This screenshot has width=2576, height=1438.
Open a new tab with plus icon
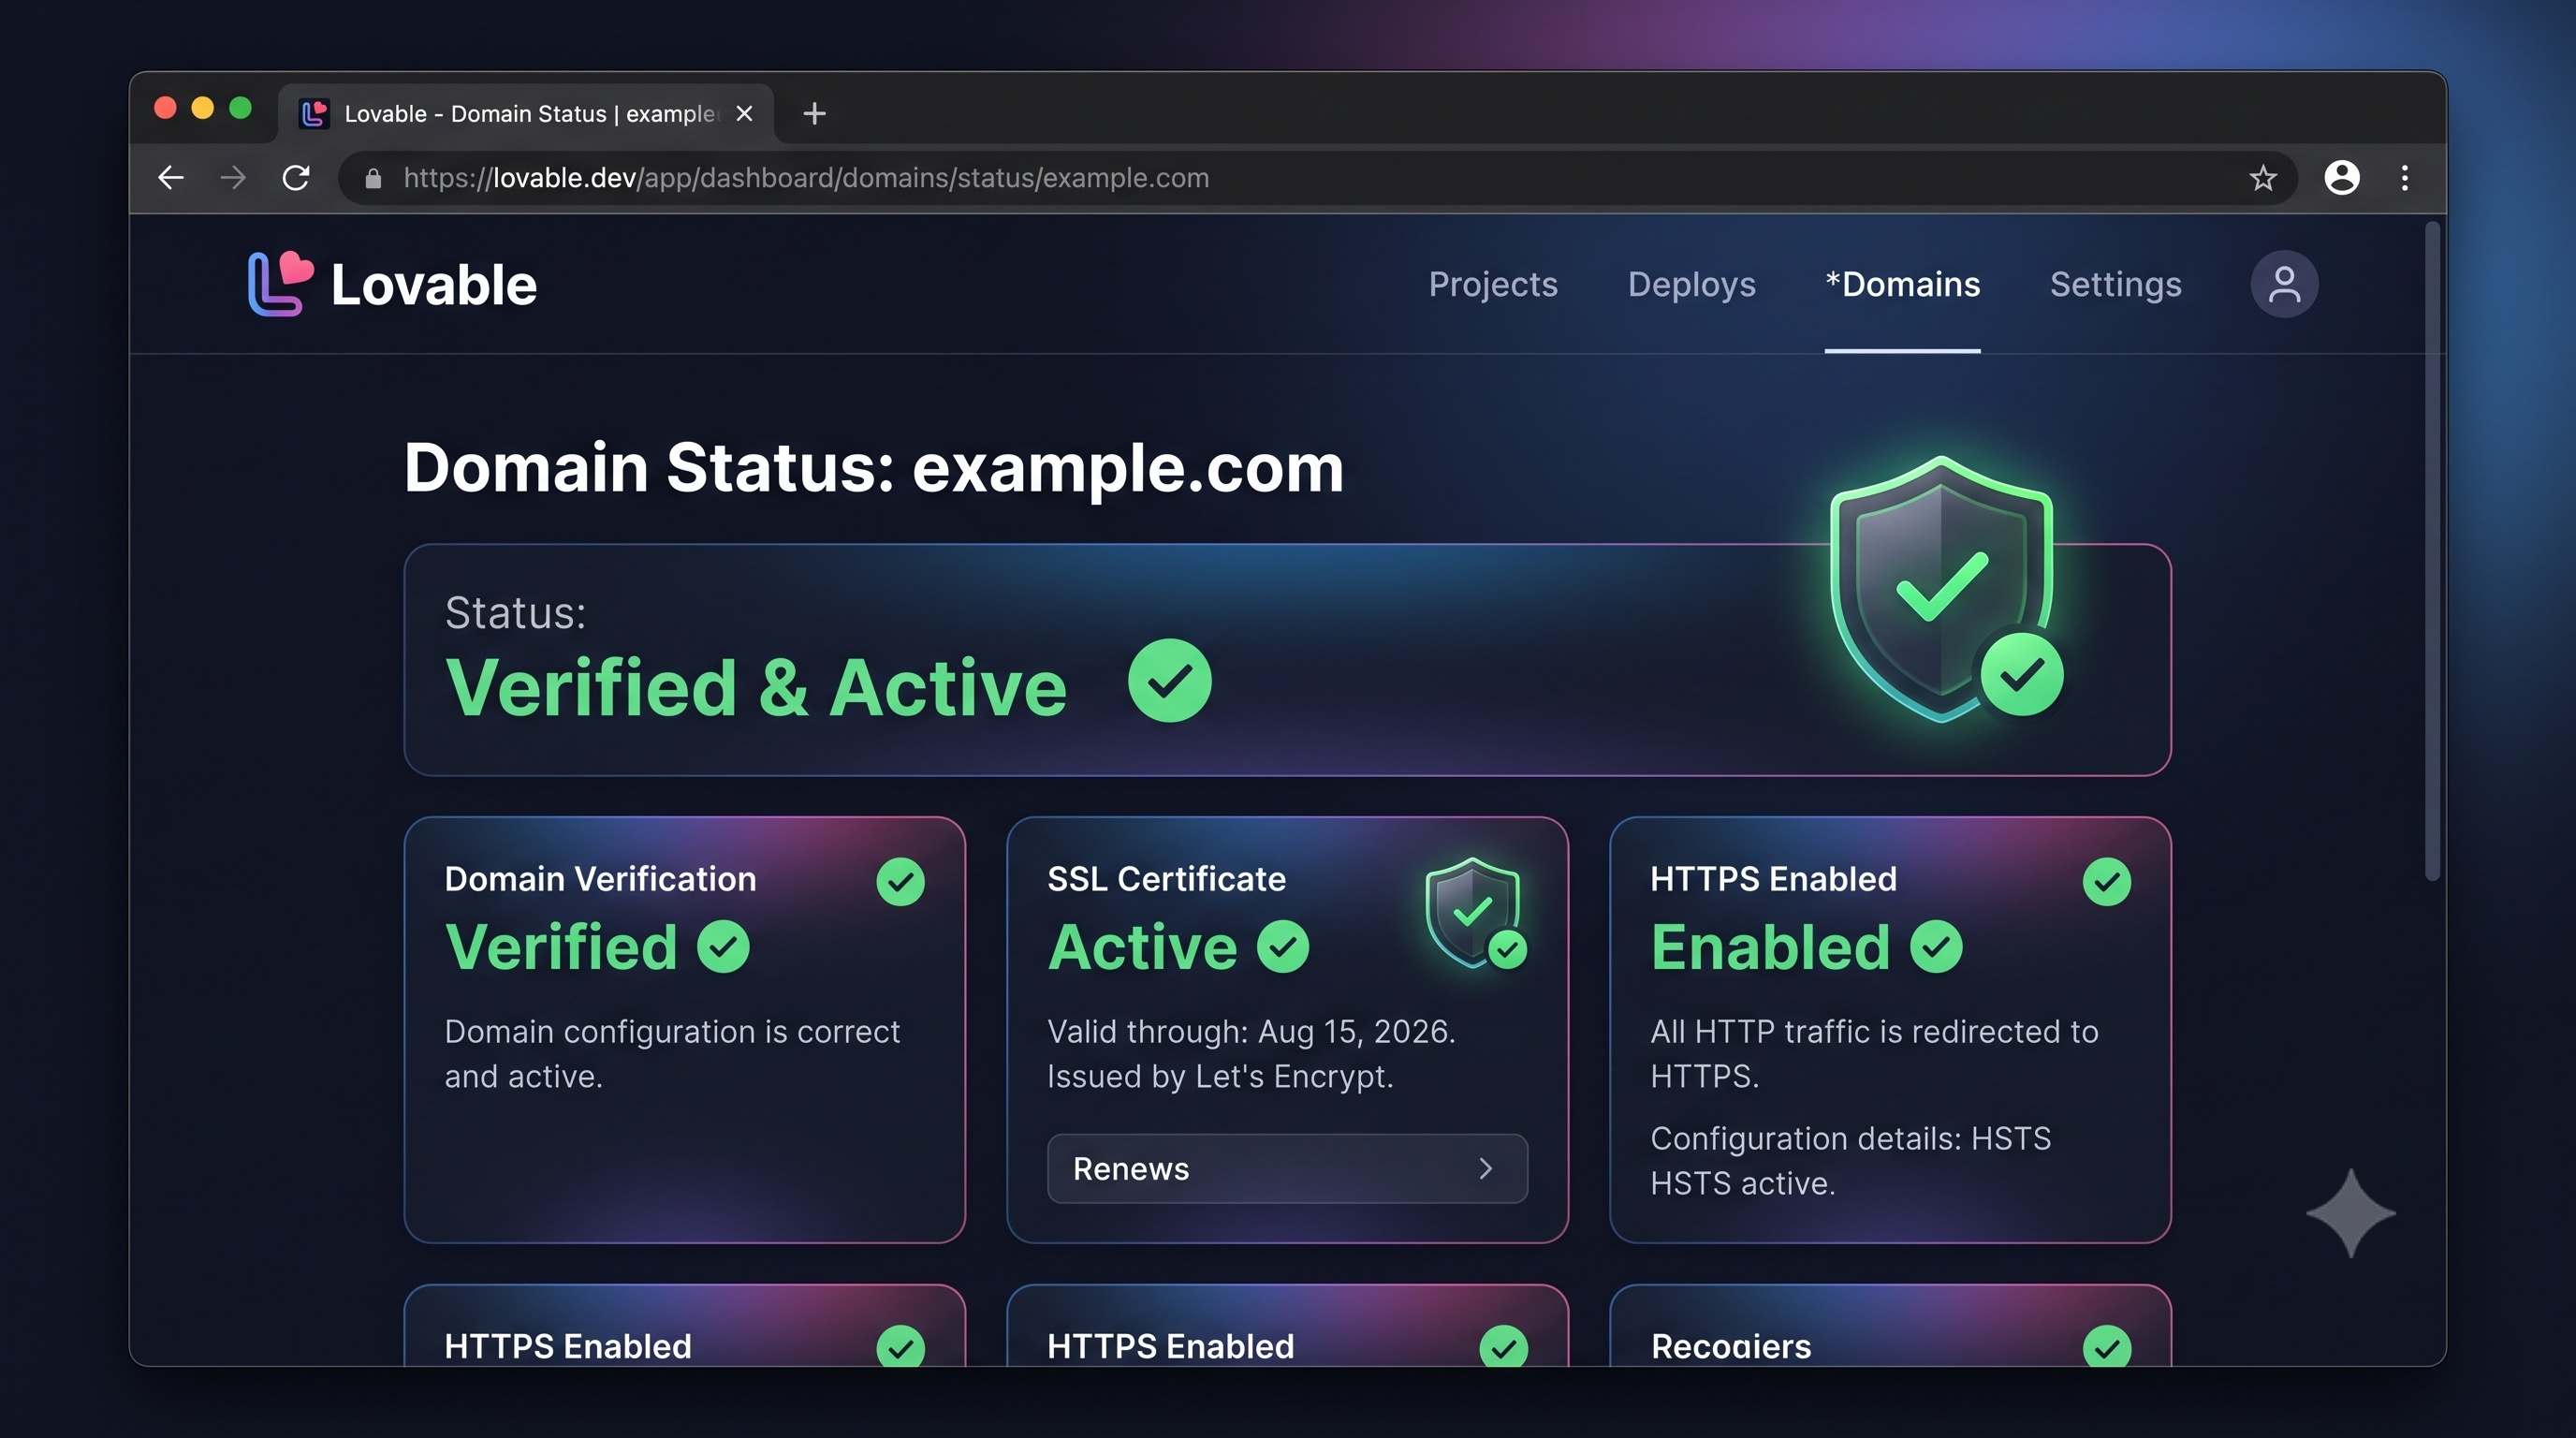(x=815, y=113)
